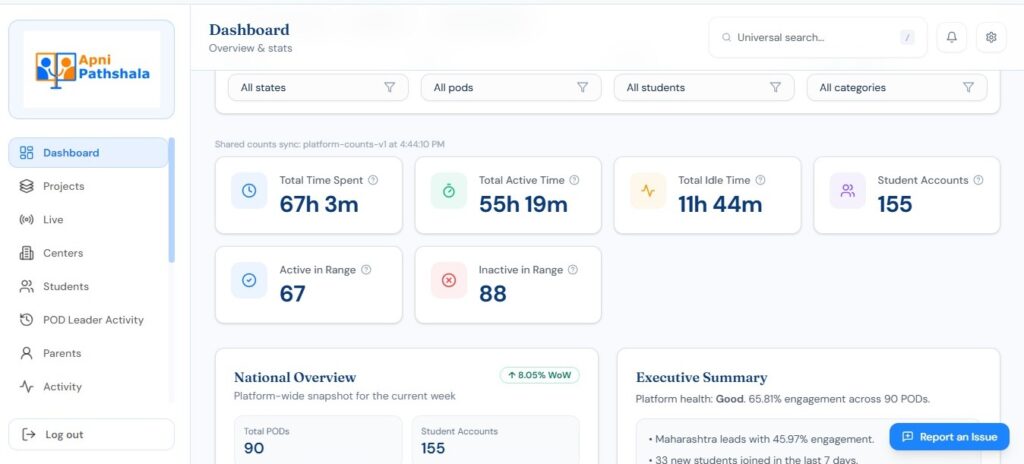Screen dimensions: 1024x464
Task: Click the Apni Pathshala logo
Action: tap(92, 69)
